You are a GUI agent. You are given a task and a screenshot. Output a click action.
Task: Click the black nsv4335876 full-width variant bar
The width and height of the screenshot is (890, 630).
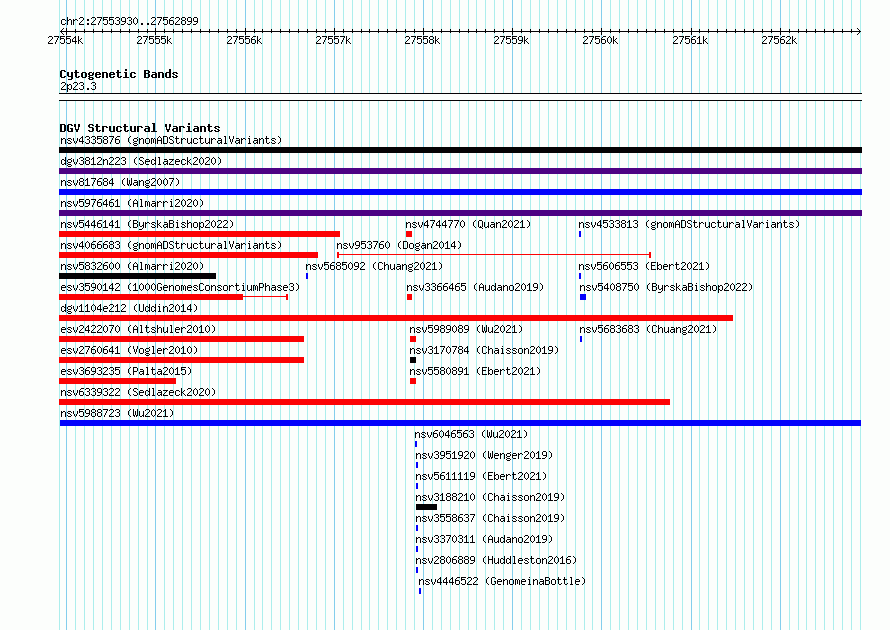460,150
